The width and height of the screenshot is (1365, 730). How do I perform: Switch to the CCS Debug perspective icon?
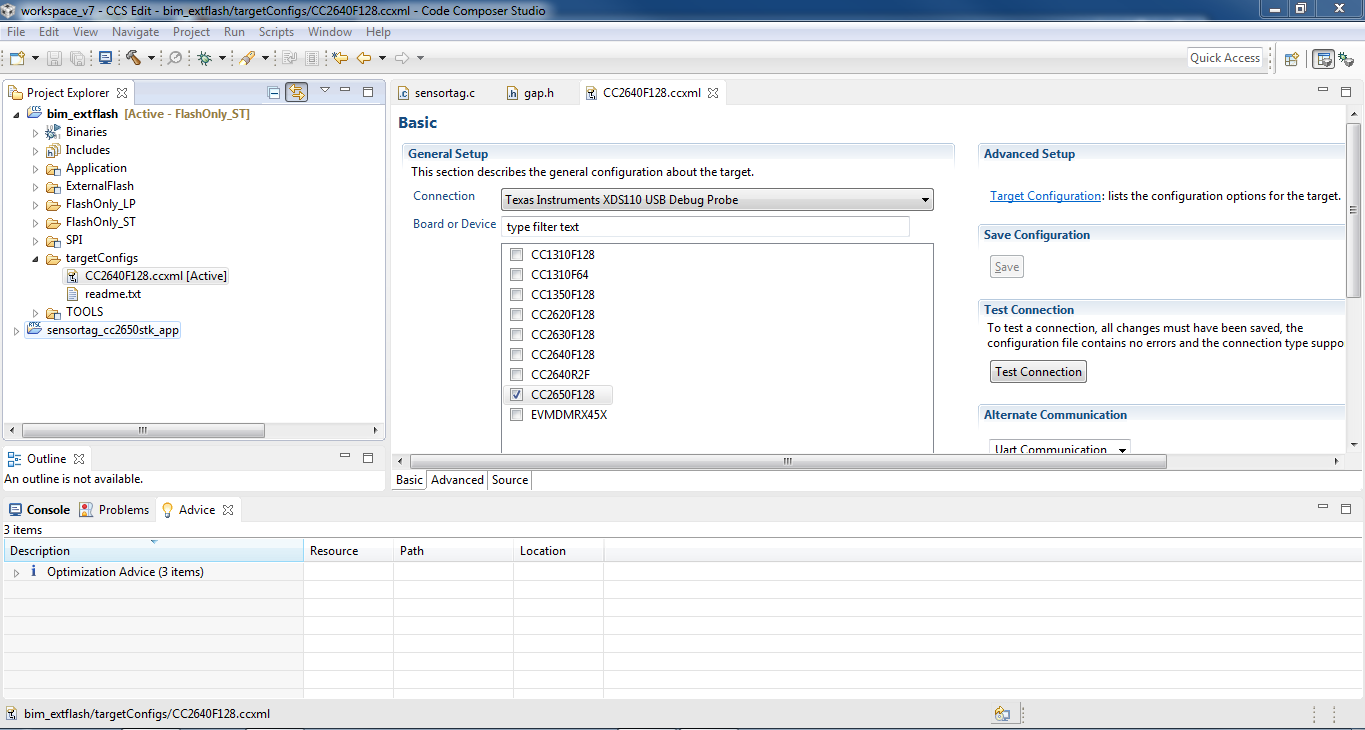coord(1346,59)
